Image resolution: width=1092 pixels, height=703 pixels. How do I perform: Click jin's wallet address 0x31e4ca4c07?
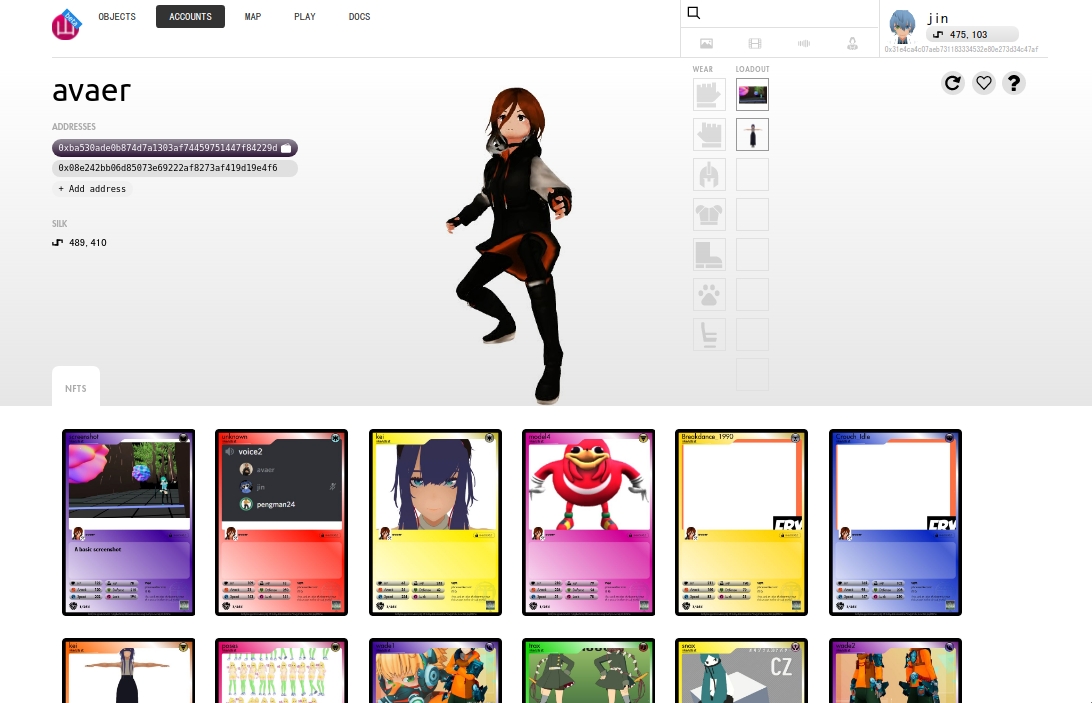click(x=961, y=49)
